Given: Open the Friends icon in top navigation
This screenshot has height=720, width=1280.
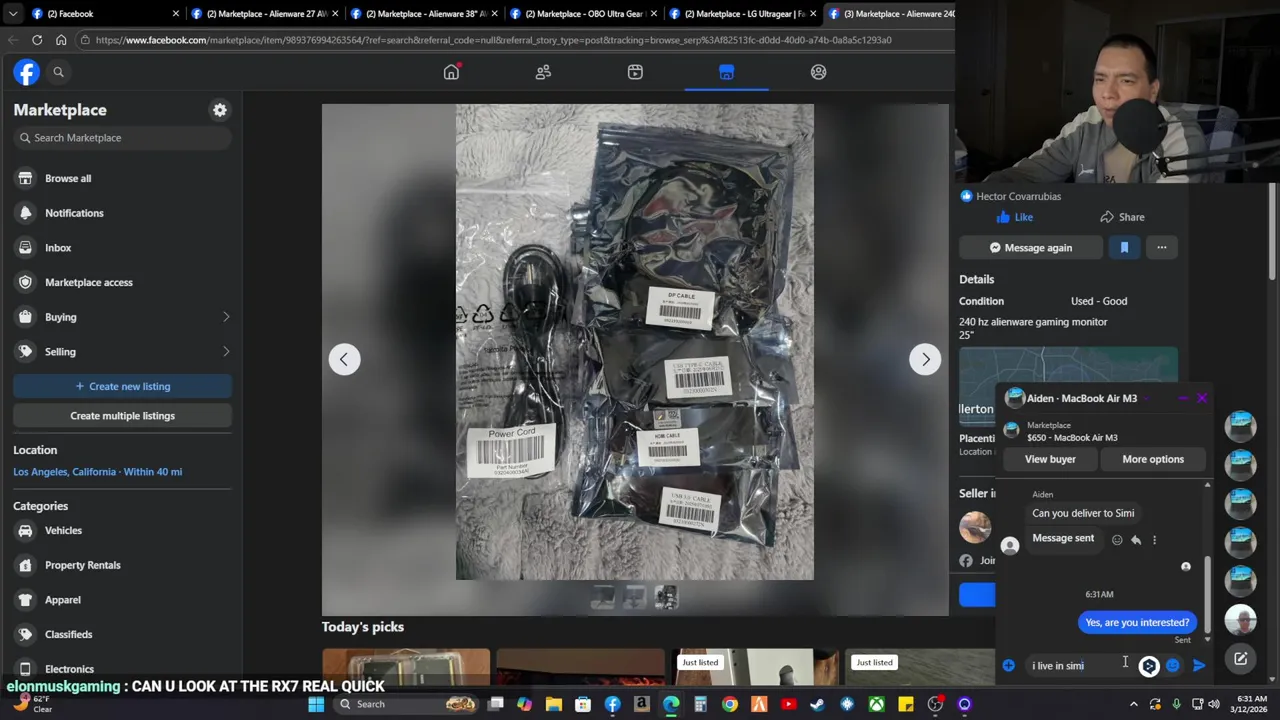Looking at the screenshot, I should pos(543,72).
